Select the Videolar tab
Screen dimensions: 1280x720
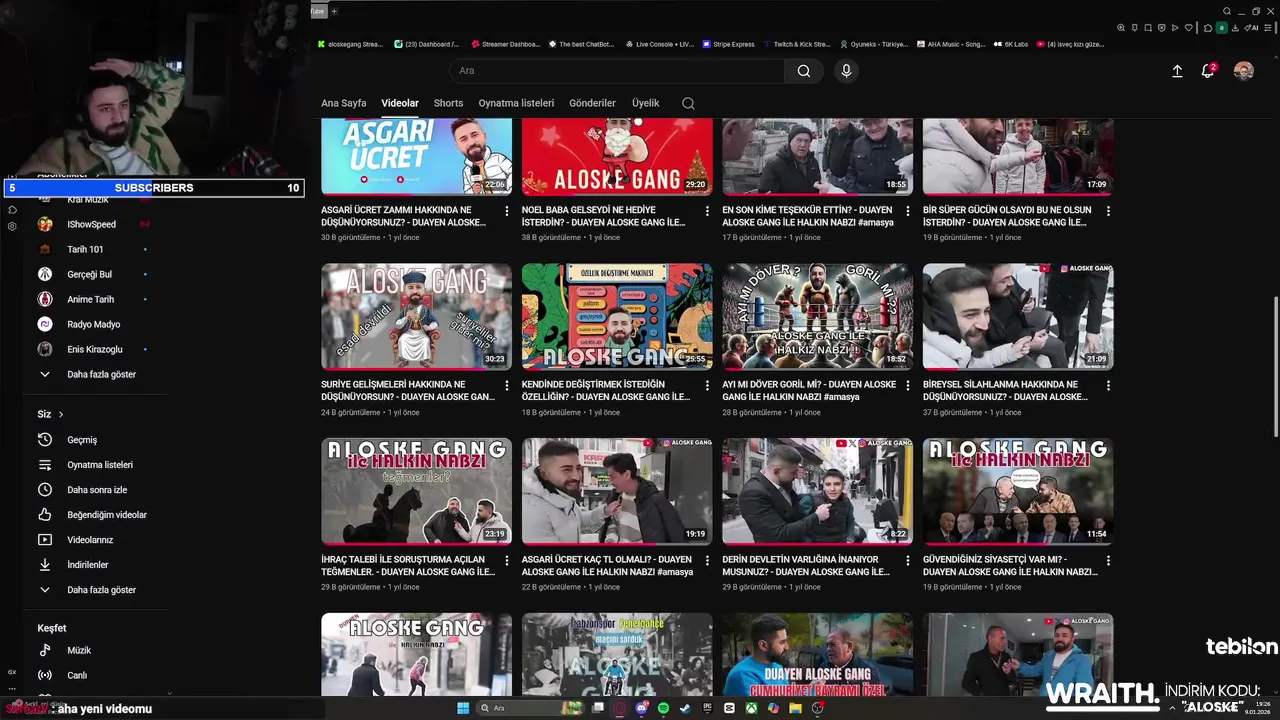coord(400,103)
